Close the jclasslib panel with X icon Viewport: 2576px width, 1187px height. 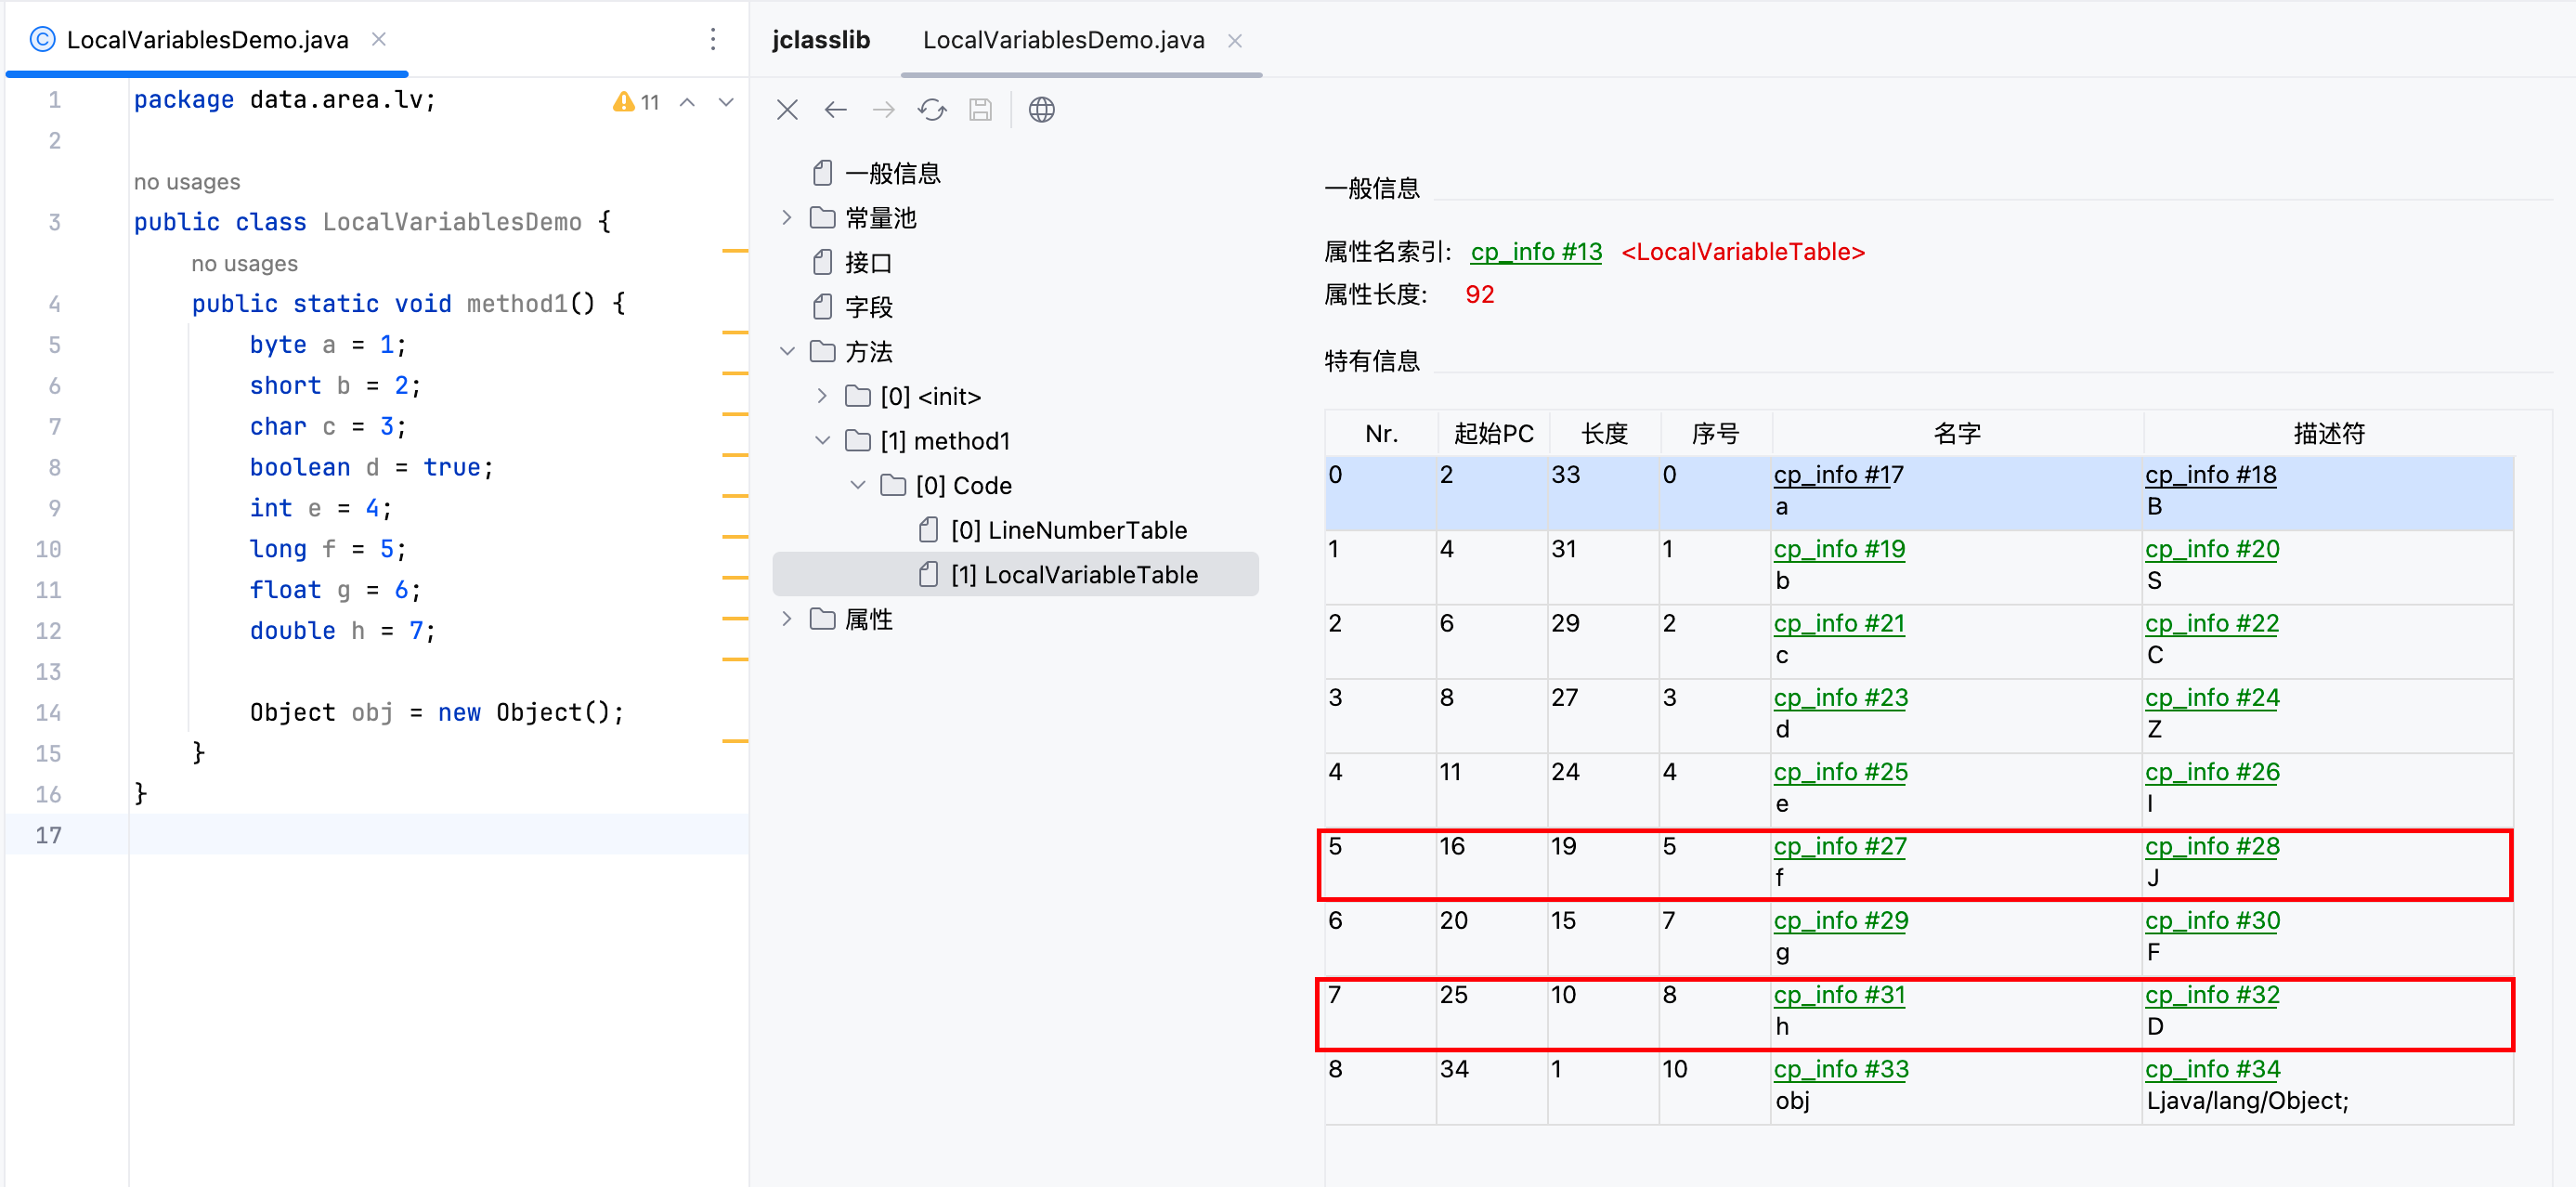[787, 110]
